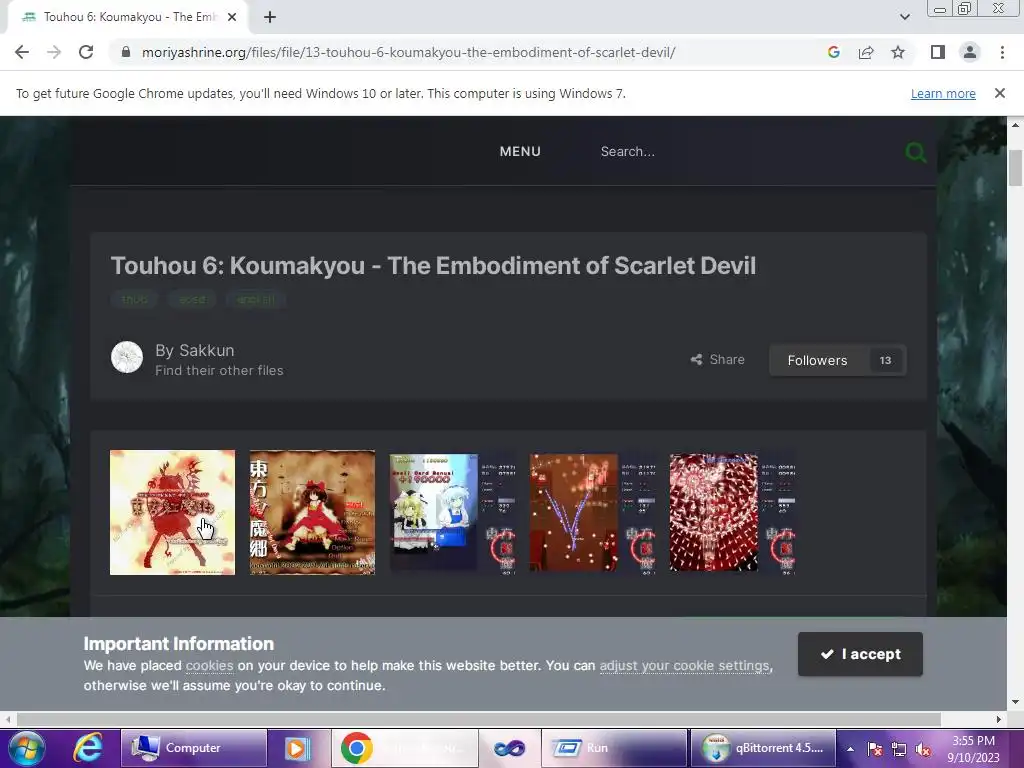The image size is (1024, 768).
Task: Open the site MENU
Action: pos(520,152)
